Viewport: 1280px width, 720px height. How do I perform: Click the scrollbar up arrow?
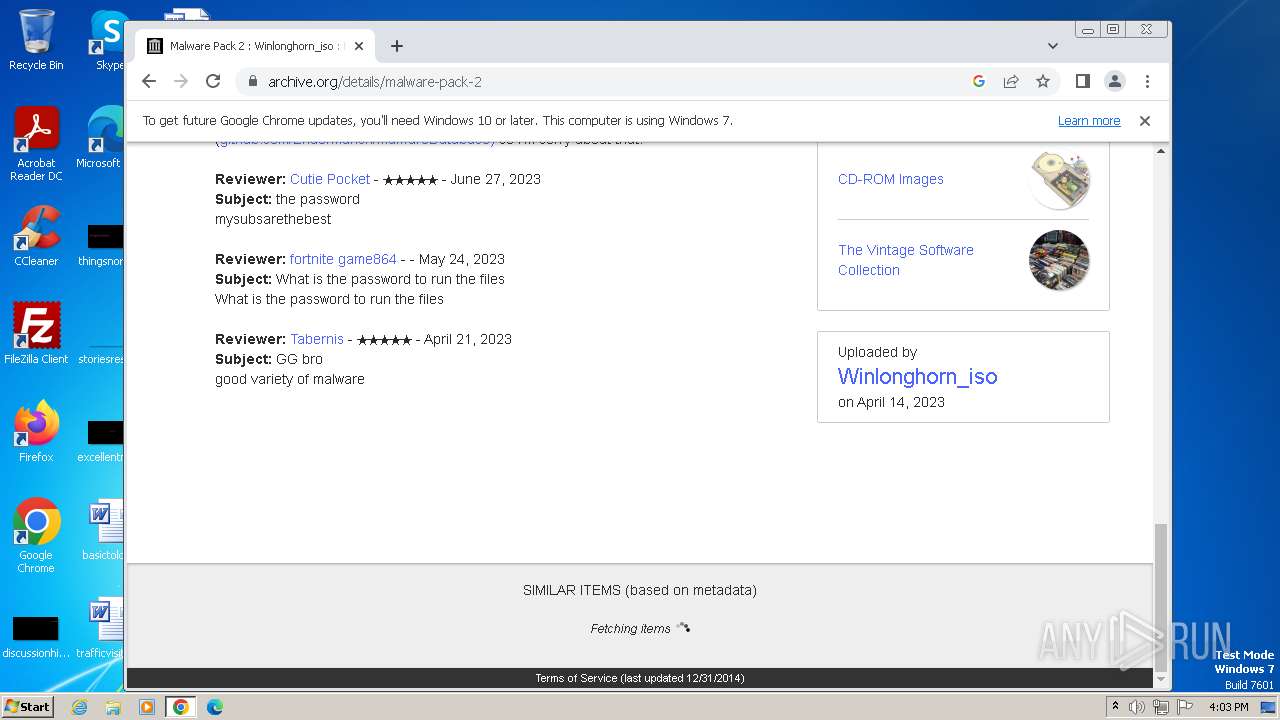point(1160,151)
